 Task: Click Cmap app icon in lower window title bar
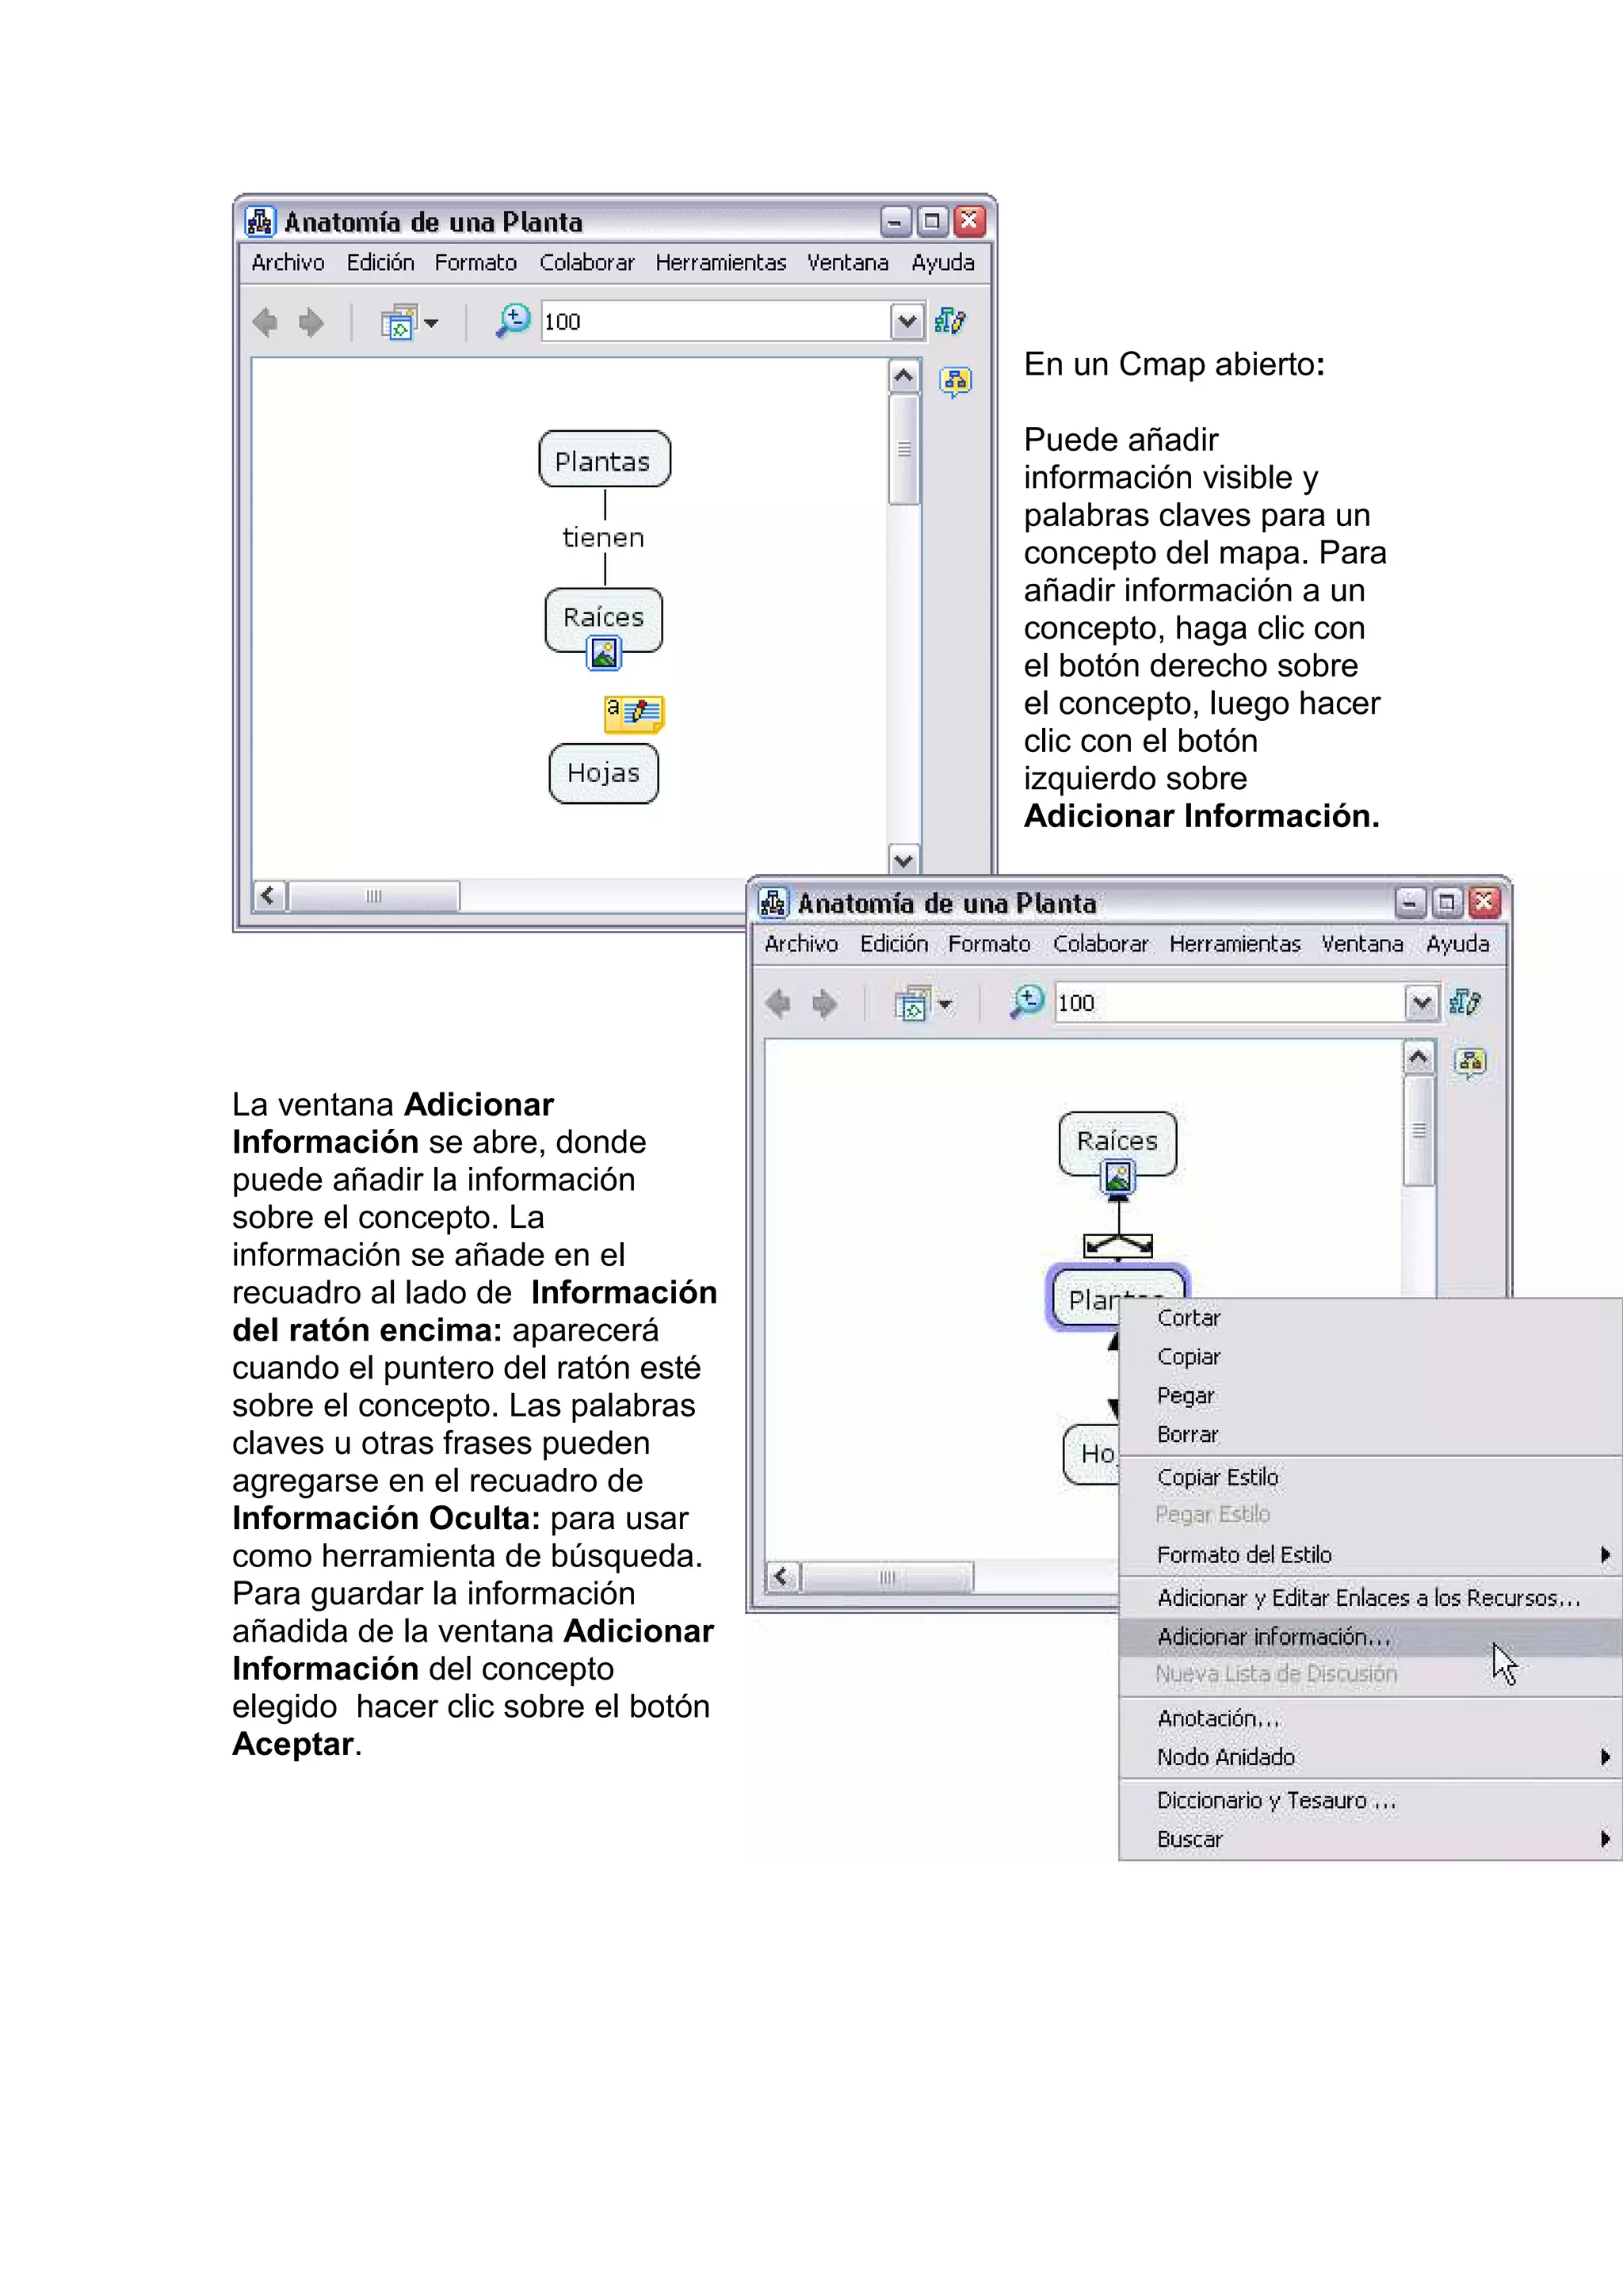774,902
